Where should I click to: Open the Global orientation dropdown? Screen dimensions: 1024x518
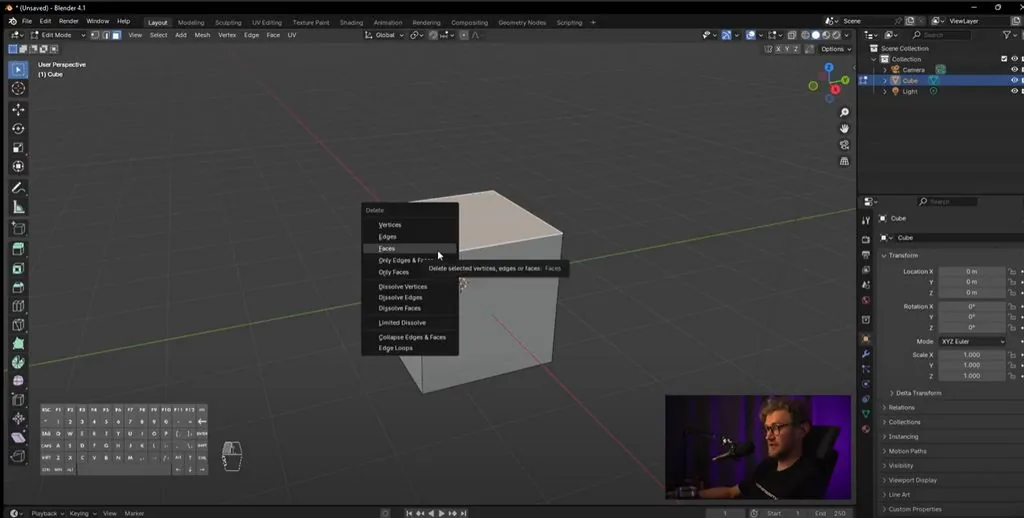(384, 35)
